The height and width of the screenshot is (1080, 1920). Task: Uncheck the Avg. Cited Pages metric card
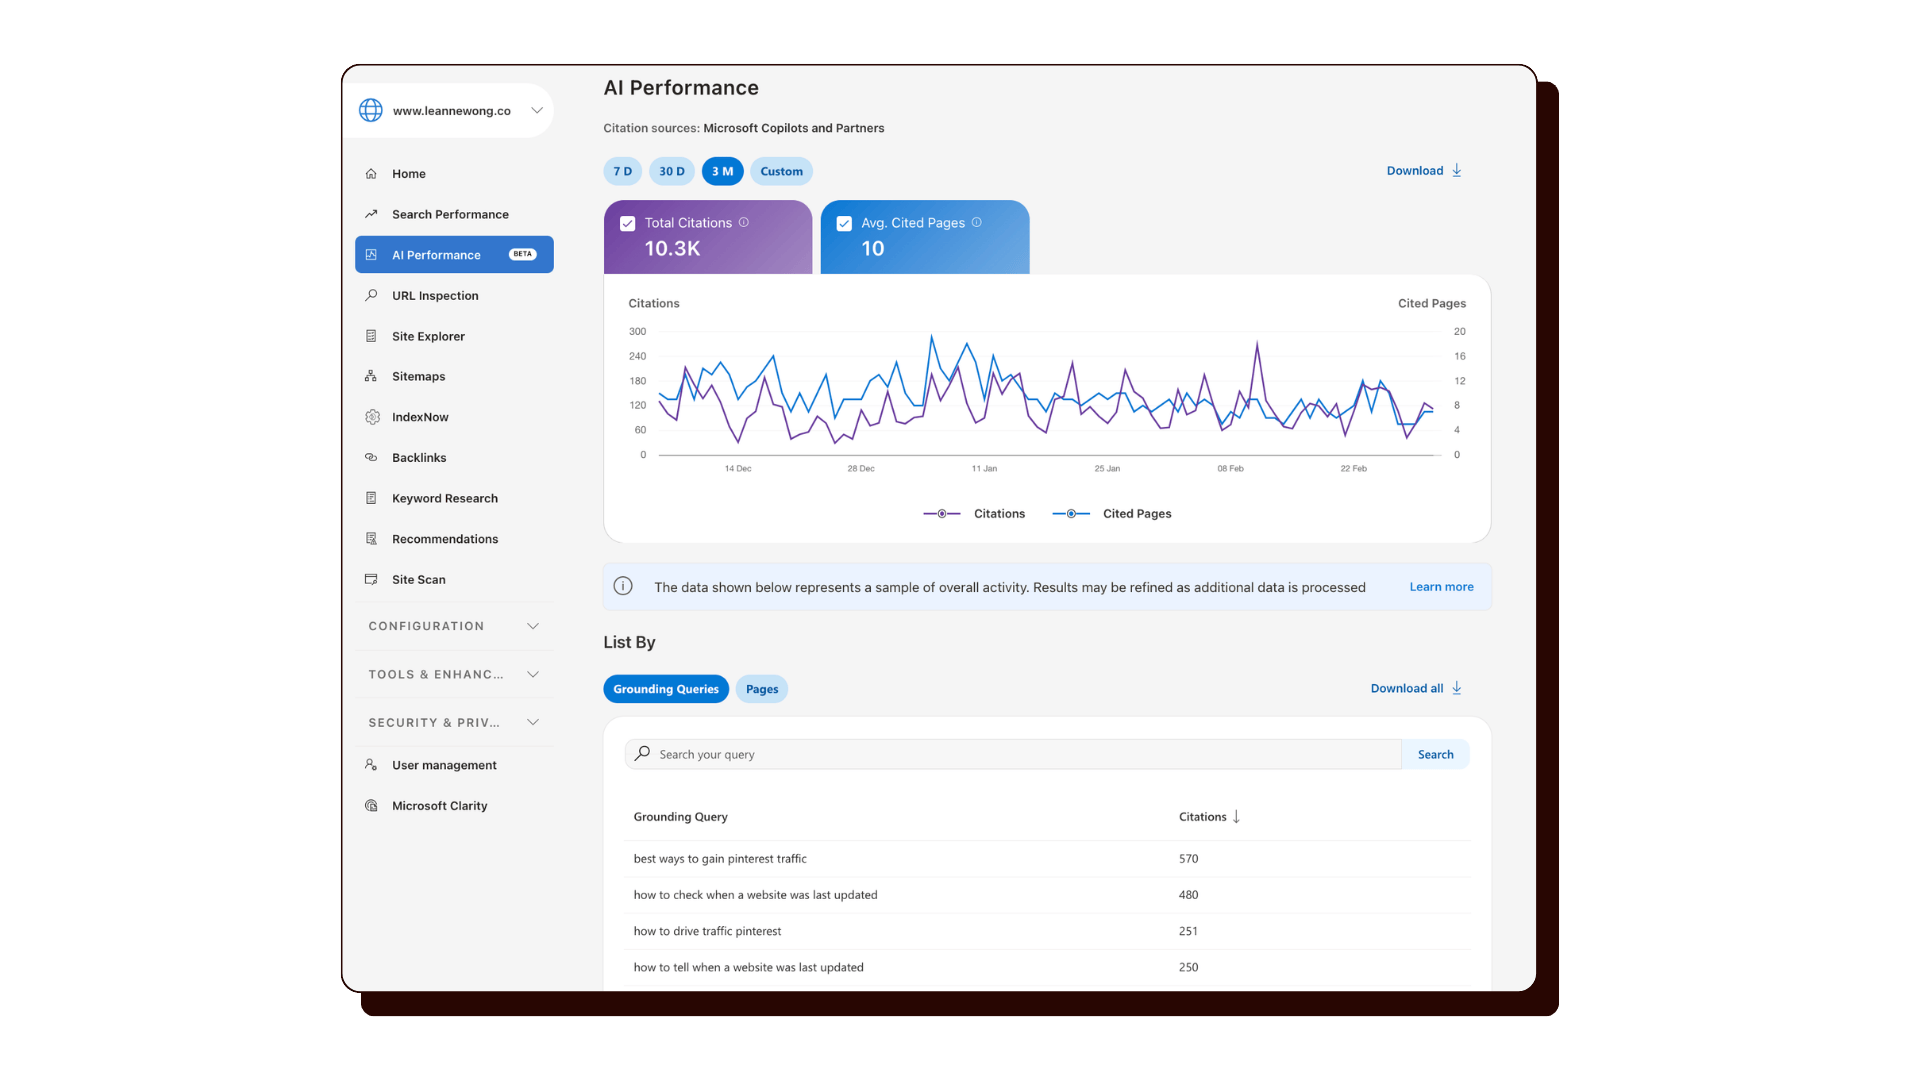(844, 222)
